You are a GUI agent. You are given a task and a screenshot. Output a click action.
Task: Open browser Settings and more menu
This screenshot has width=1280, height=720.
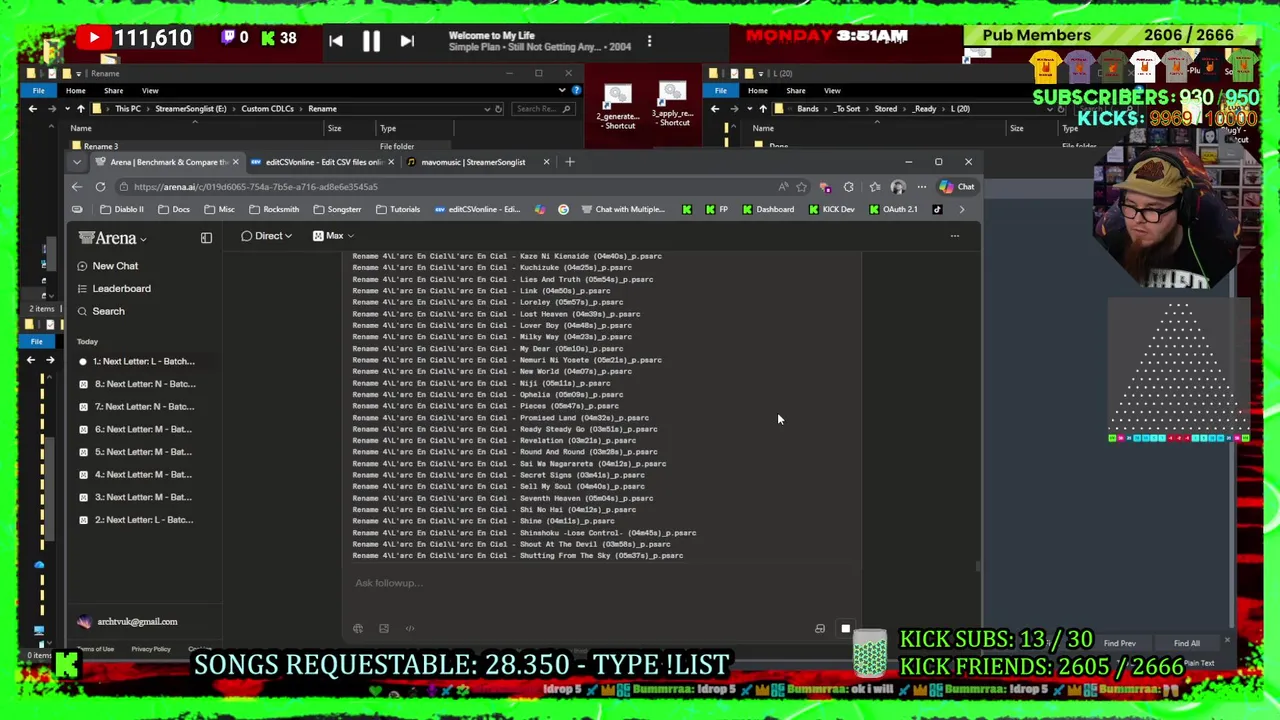pos(922,187)
